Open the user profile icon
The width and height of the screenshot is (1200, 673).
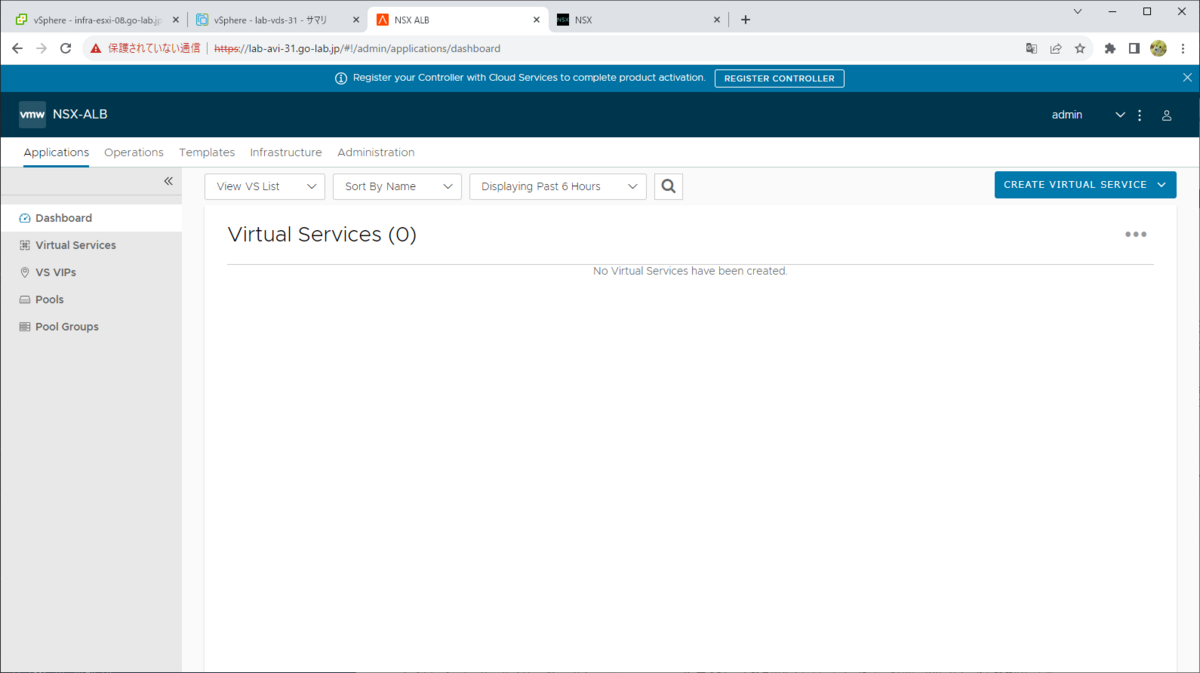point(1166,115)
